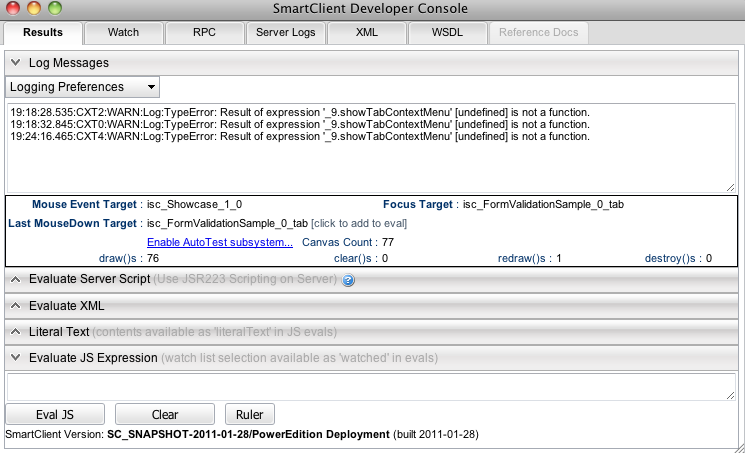Expand the Literal Text section
Viewport: 745px width, 453px height.
point(15,331)
